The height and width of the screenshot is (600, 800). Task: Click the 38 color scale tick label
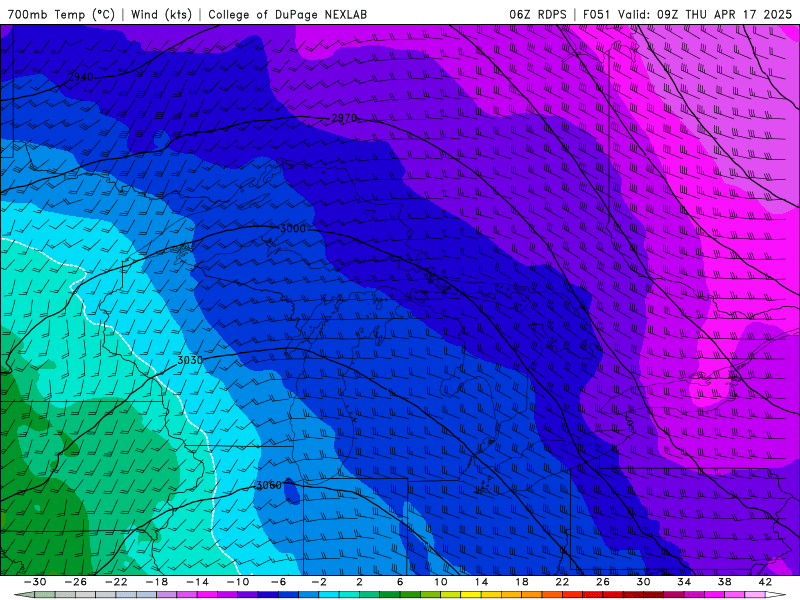(x=724, y=582)
